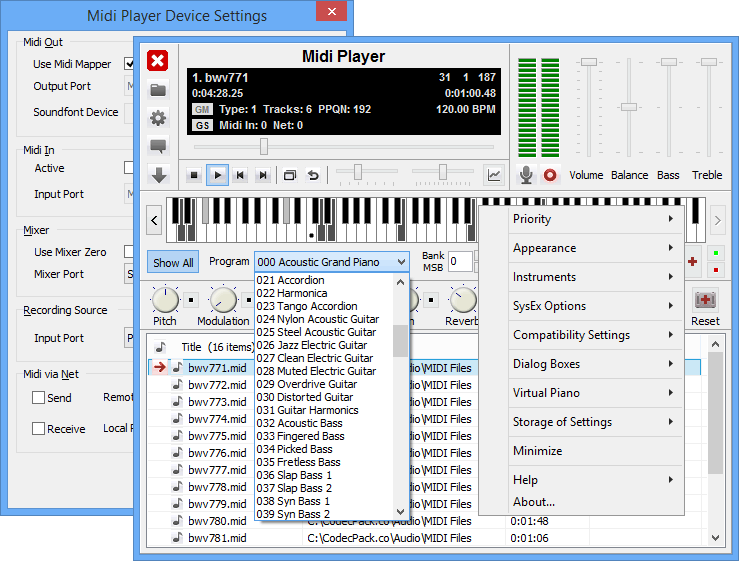
Task: Click the Volume slider handle
Action: pyautogui.click(x=588, y=63)
